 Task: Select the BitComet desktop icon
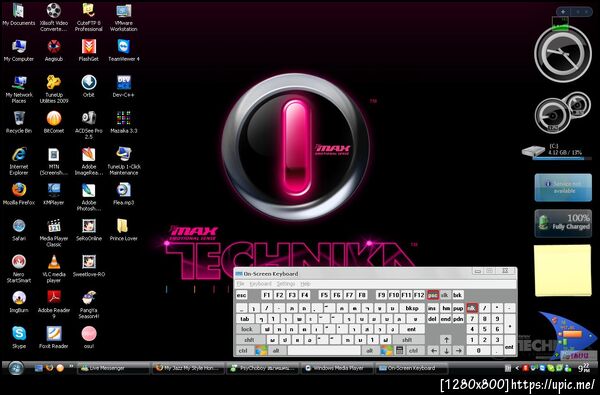point(54,122)
